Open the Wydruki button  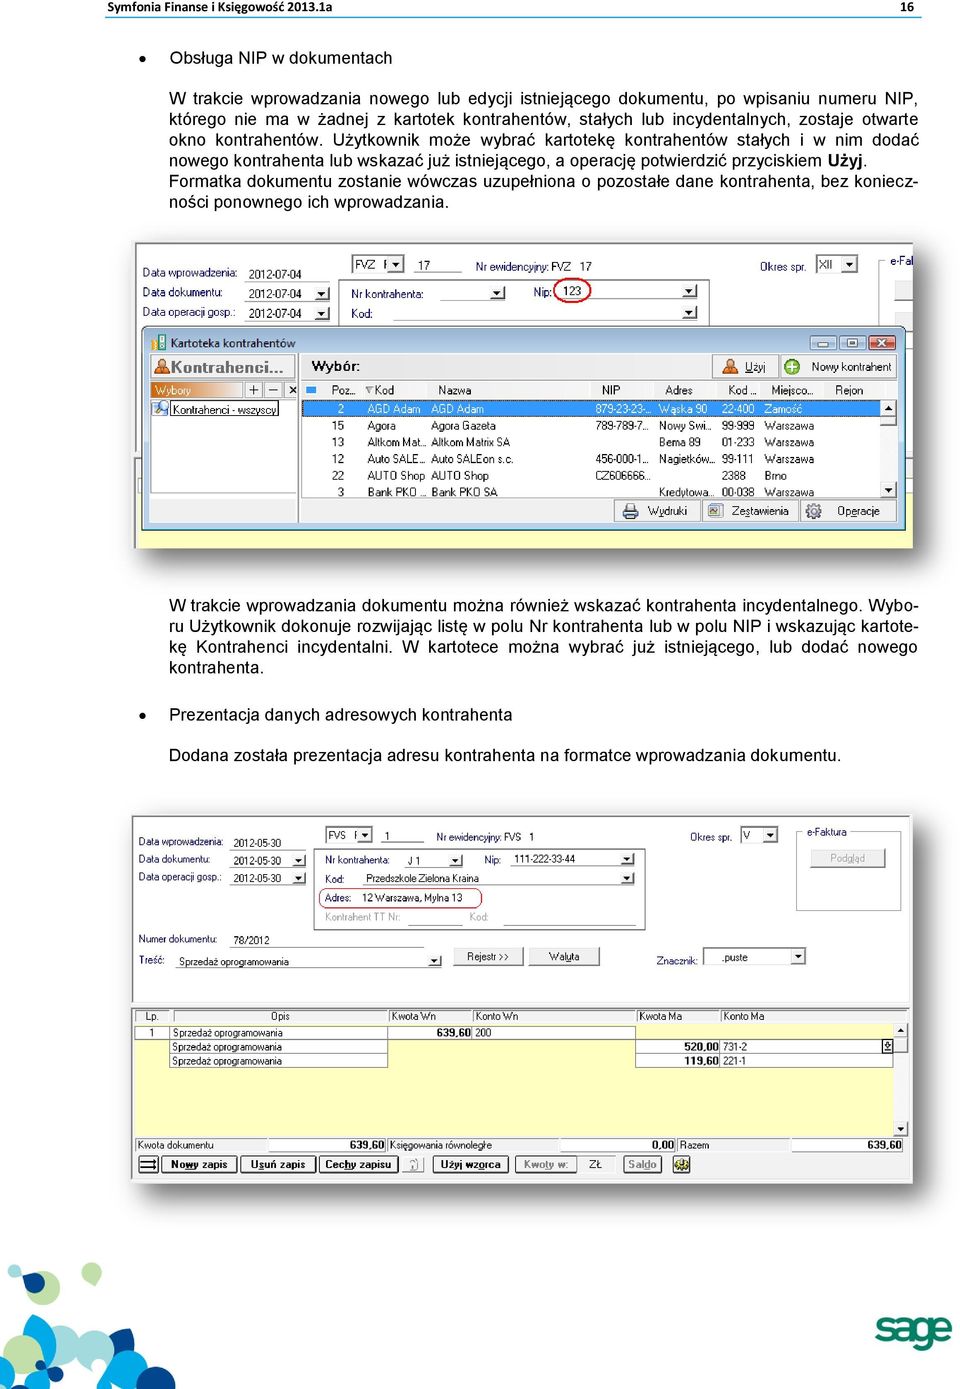point(657,511)
